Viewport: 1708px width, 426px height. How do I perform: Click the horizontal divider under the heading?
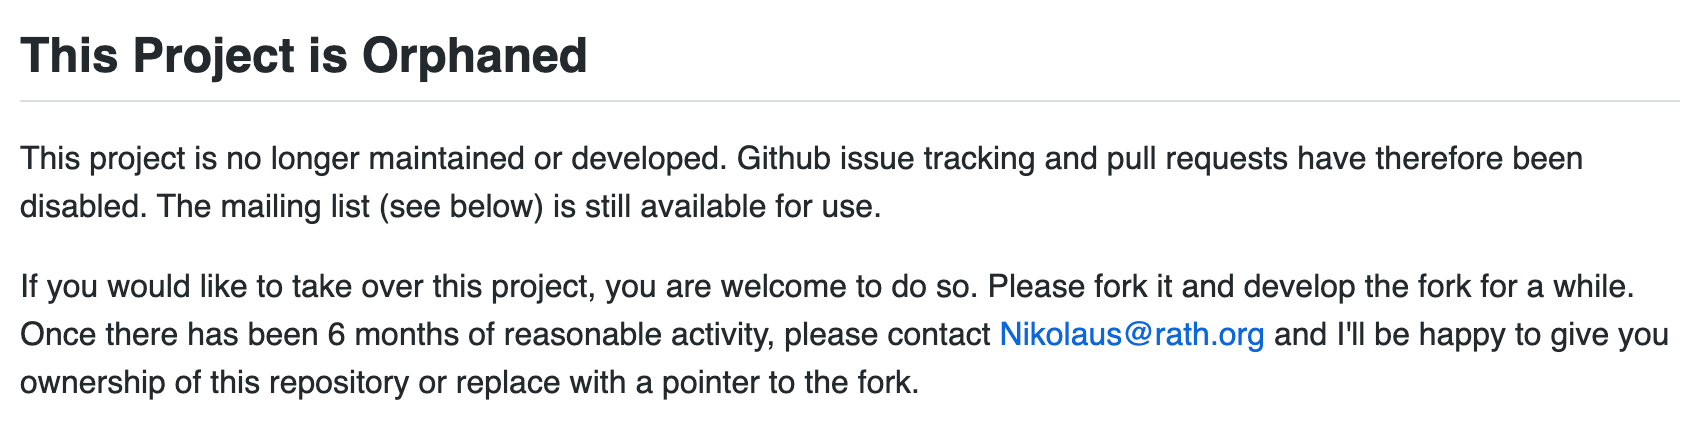850,101
